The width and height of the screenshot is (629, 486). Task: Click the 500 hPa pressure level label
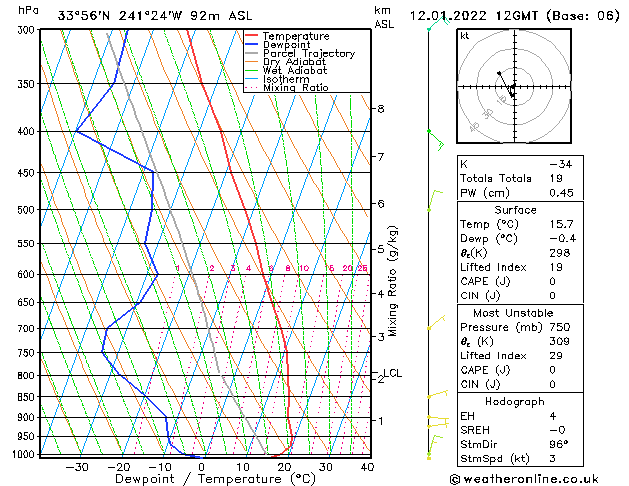(x=28, y=210)
